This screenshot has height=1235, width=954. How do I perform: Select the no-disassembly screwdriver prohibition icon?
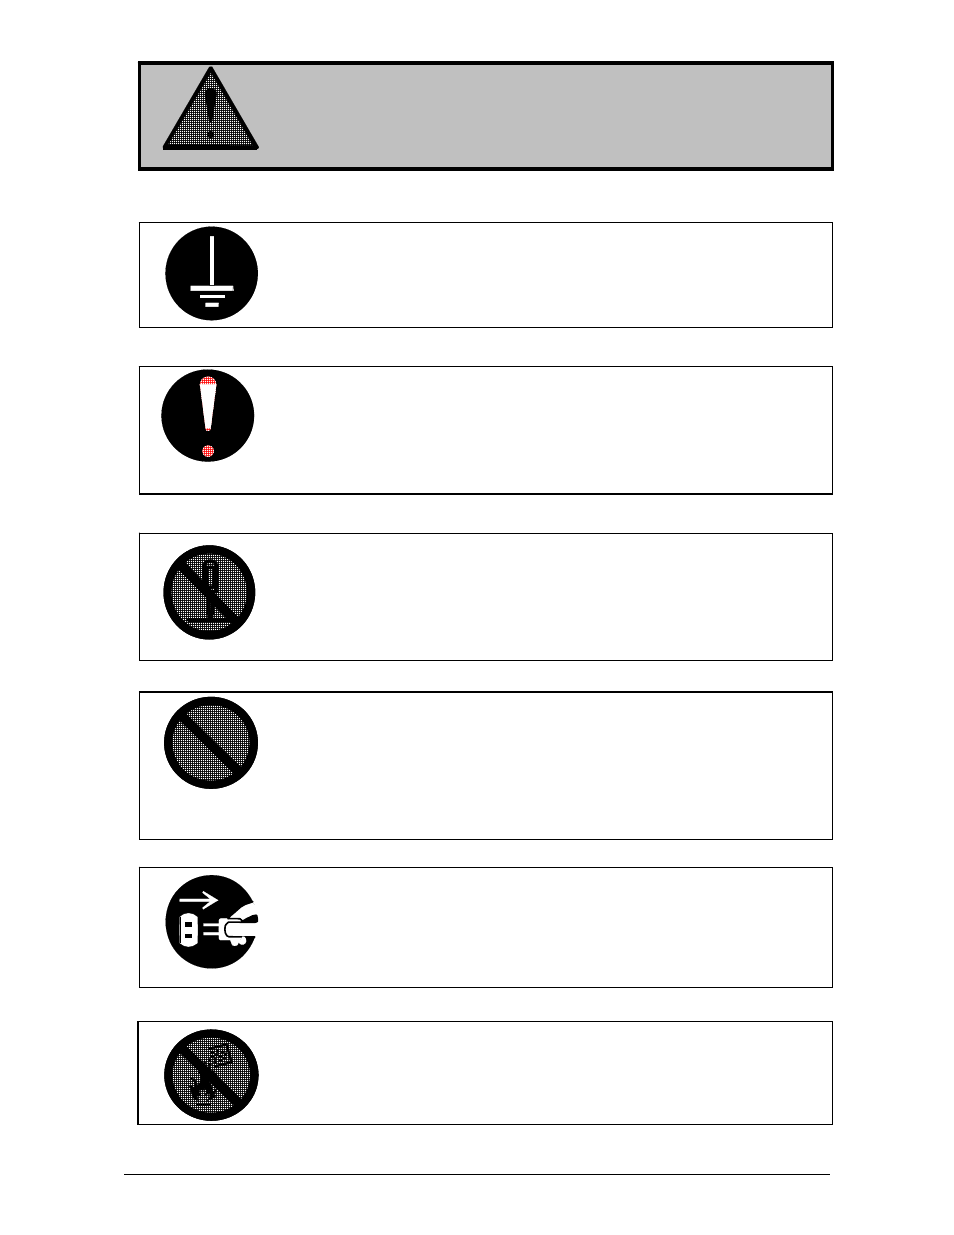[210, 592]
